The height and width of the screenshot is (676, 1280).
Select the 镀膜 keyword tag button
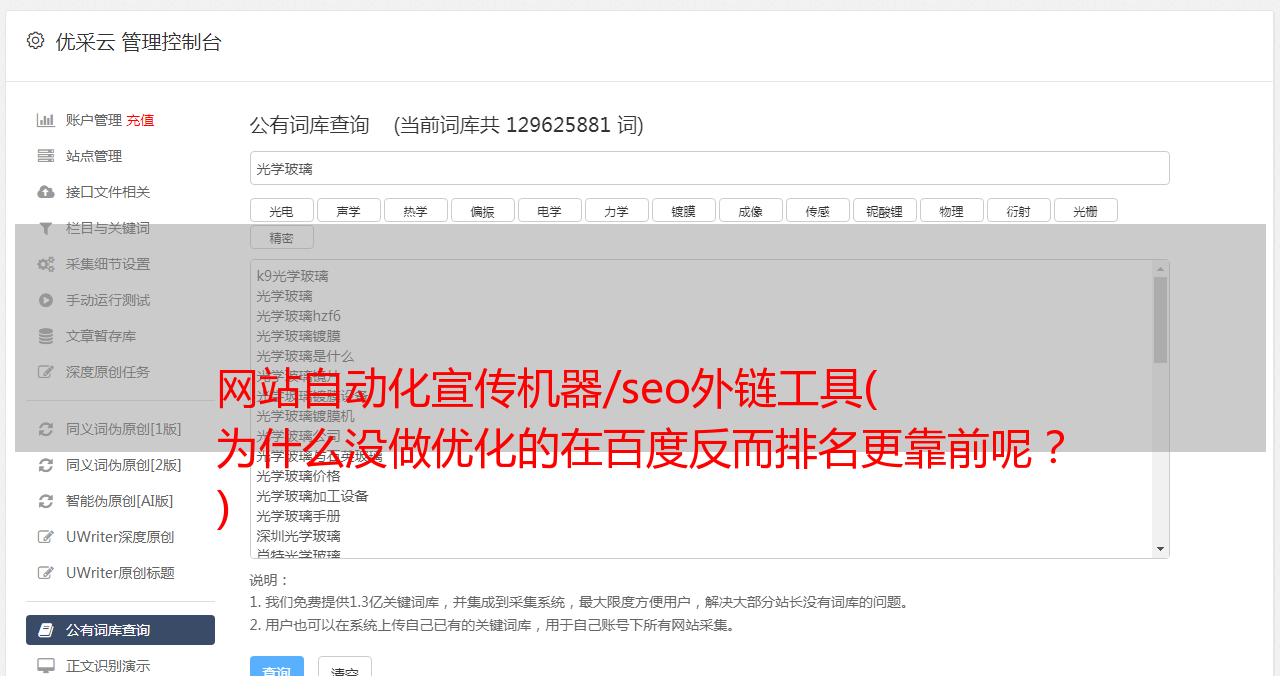(684, 211)
